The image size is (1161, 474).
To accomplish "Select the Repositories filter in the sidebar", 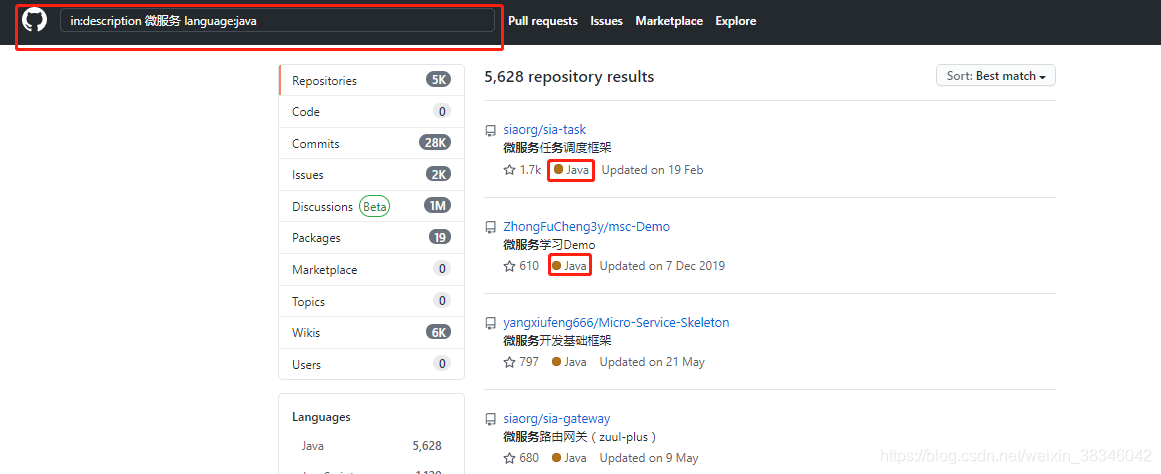I will pos(372,80).
